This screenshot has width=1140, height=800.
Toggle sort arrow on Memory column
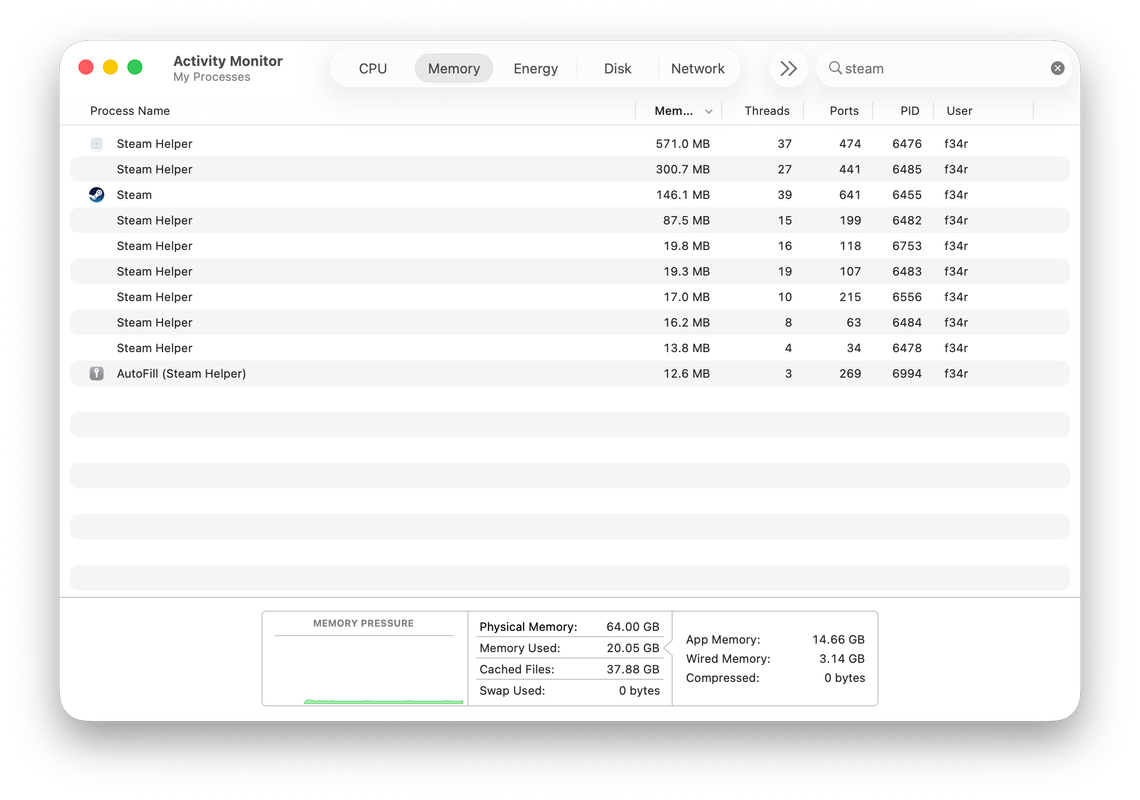coord(708,111)
